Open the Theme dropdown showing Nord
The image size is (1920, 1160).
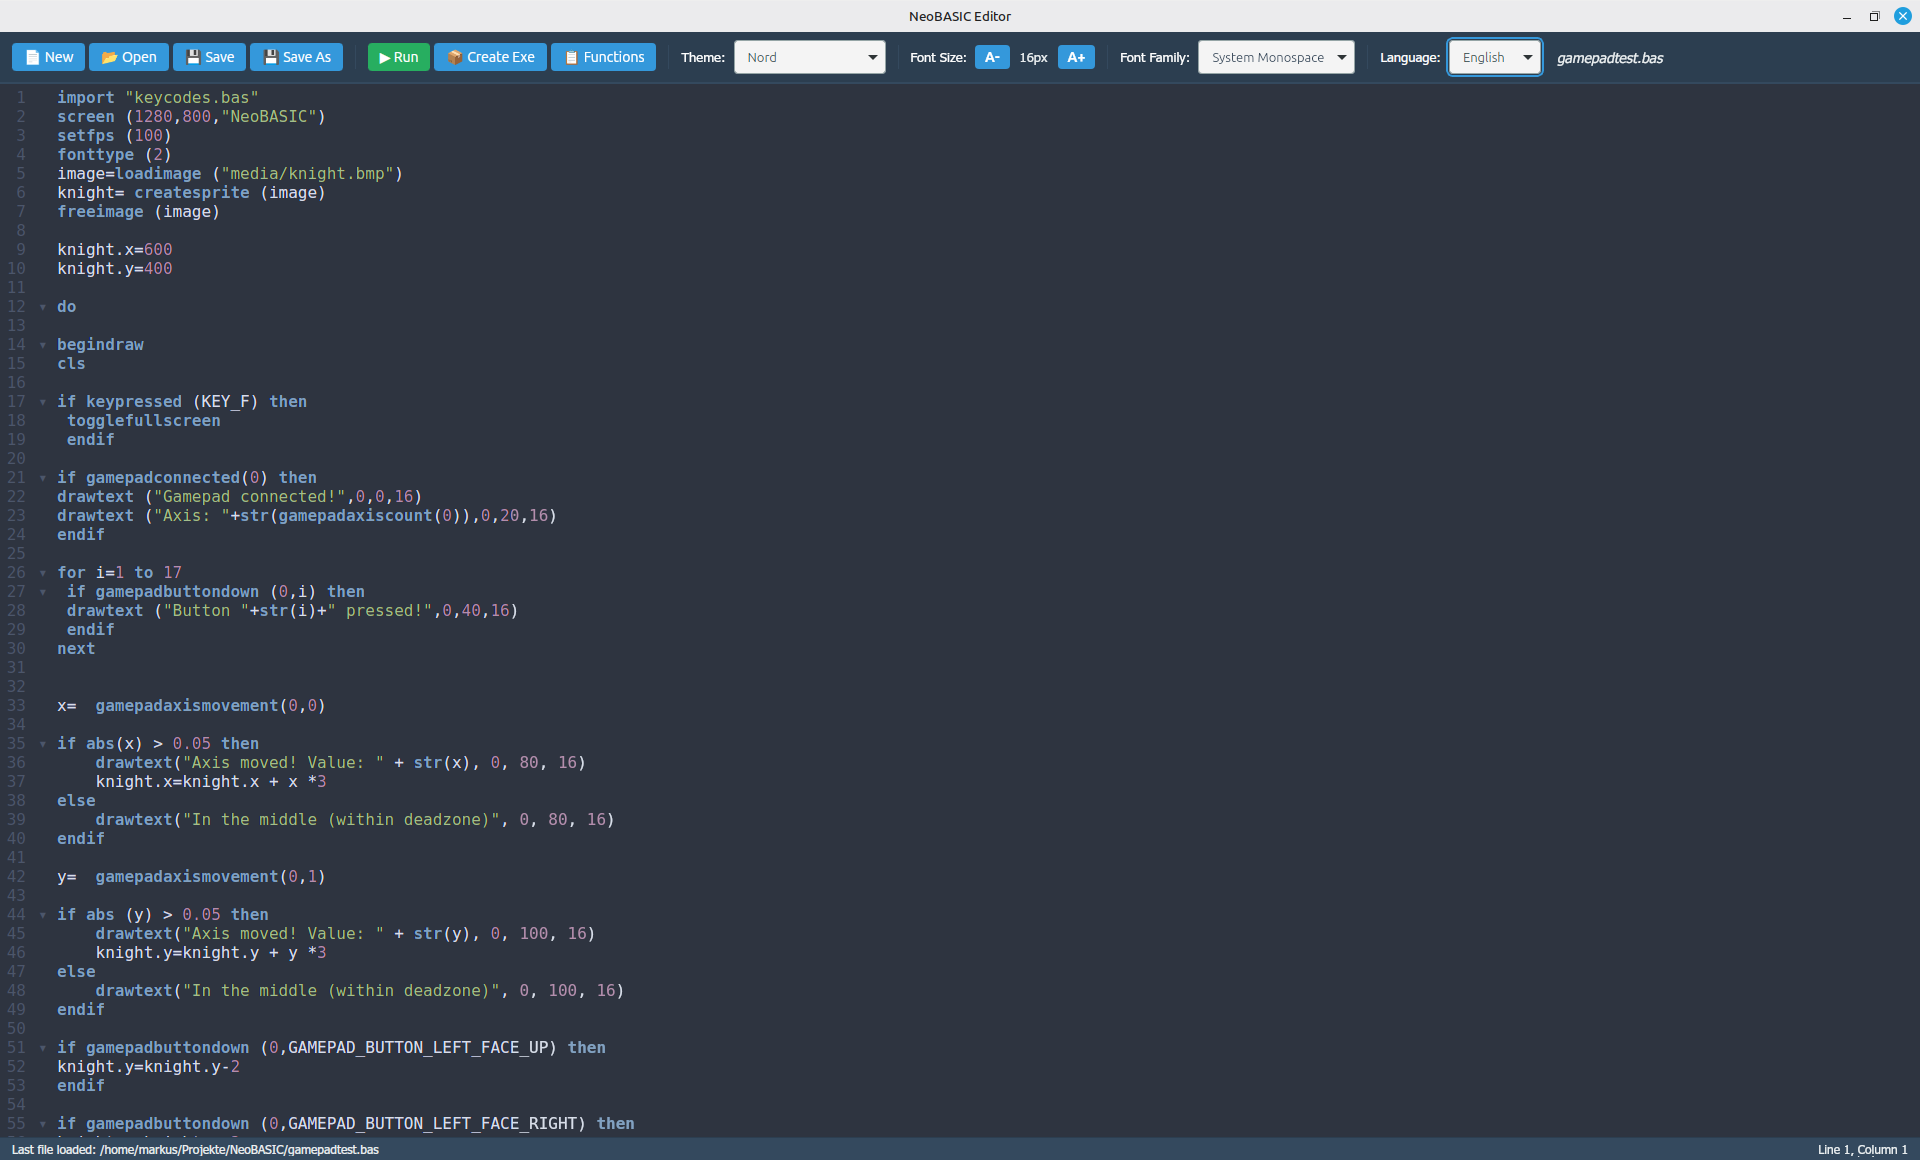(x=810, y=57)
